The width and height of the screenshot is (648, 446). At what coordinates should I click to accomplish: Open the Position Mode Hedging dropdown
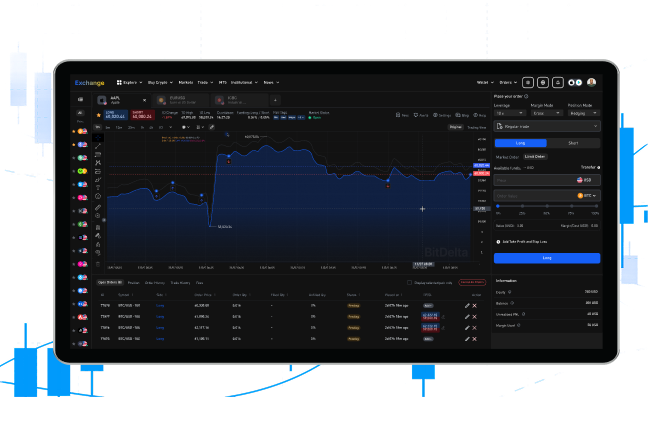[584, 113]
